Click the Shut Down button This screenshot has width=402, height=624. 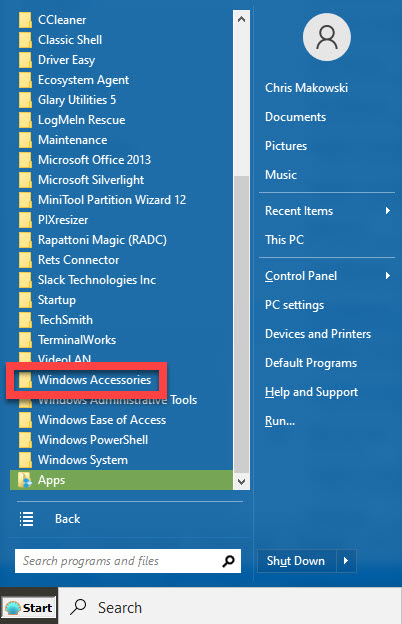297,561
